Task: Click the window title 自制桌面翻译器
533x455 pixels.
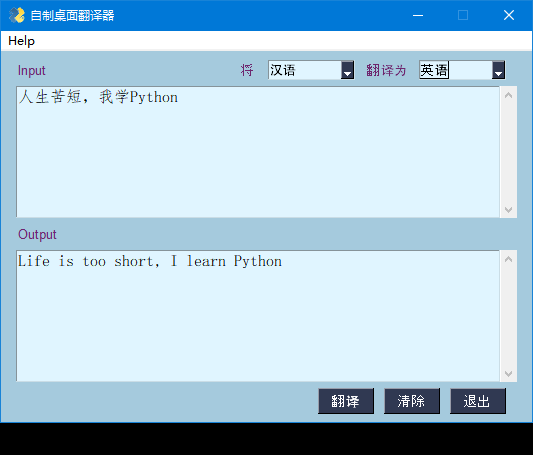Action: point(72,16)
